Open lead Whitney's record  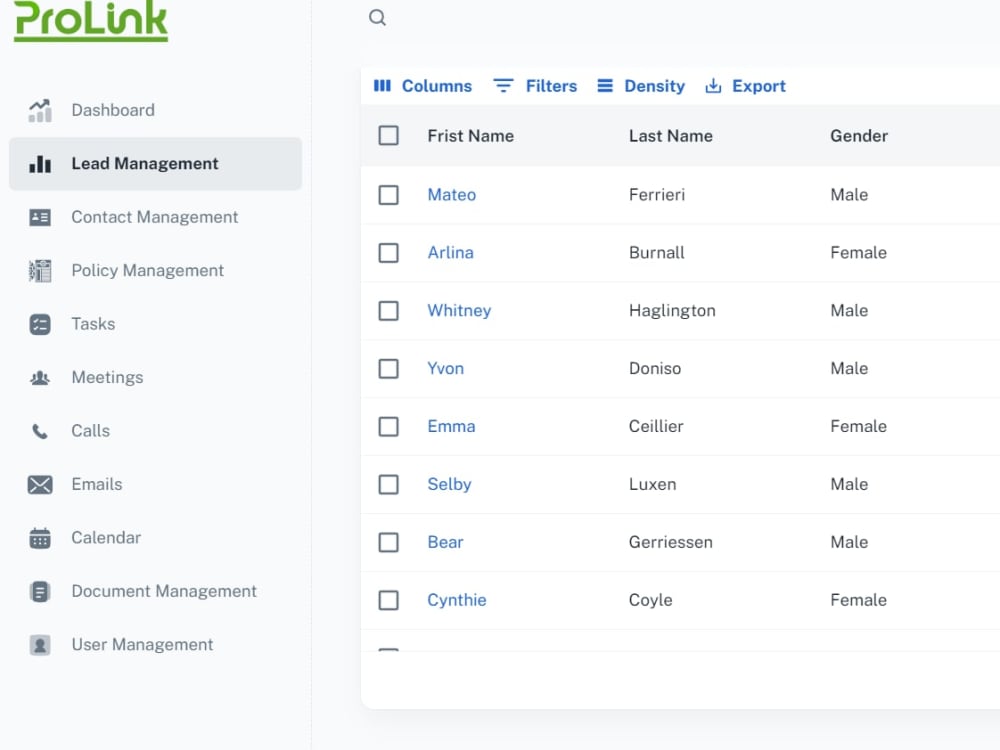coord(459,311)
